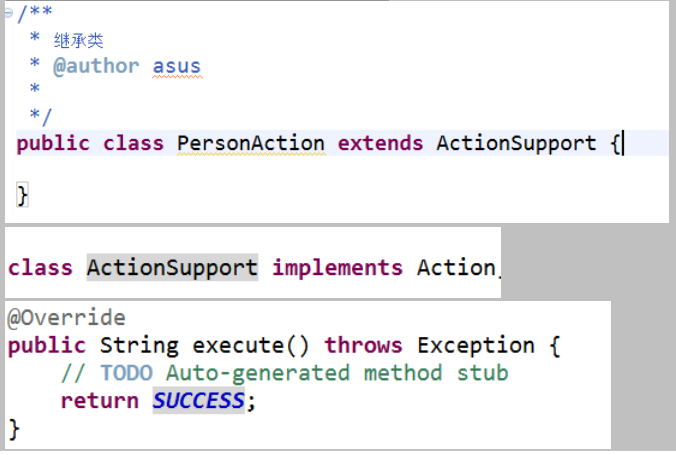Click the implements keyword

click(x=338, y=267)
